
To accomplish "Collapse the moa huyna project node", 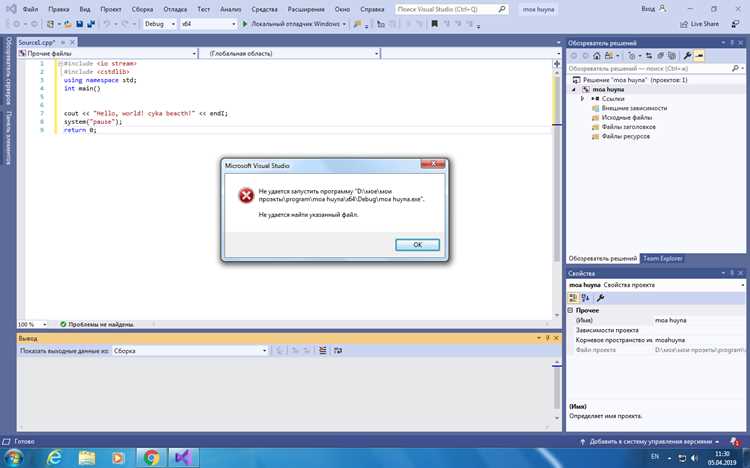I will point(574,89).
